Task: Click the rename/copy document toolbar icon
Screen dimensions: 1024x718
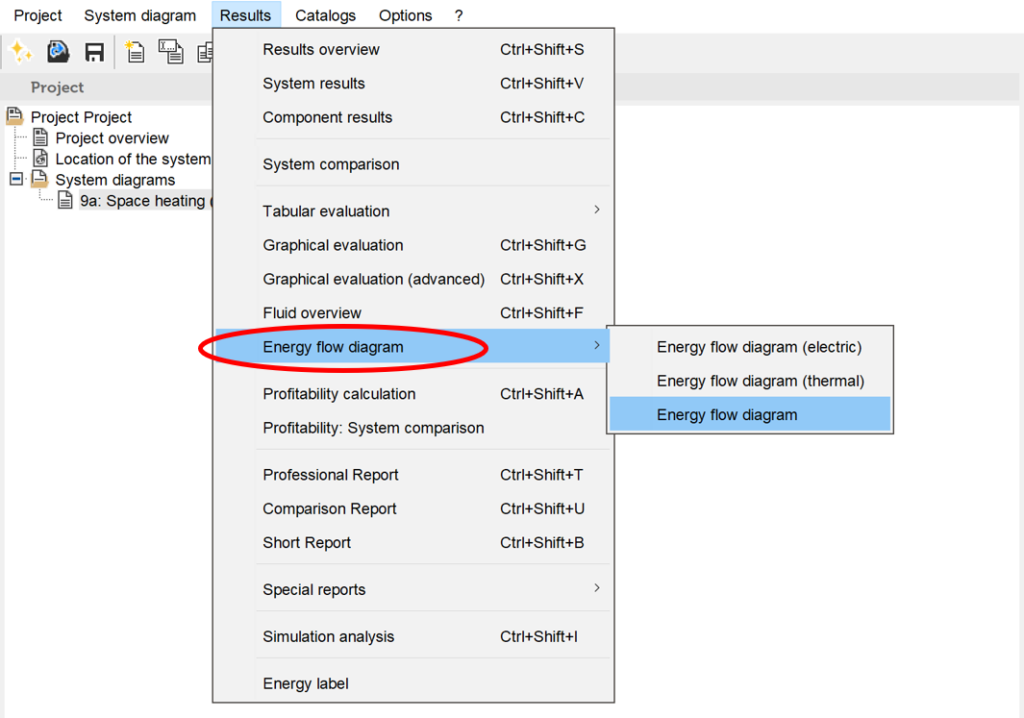Action: click(x=171, y=52)
